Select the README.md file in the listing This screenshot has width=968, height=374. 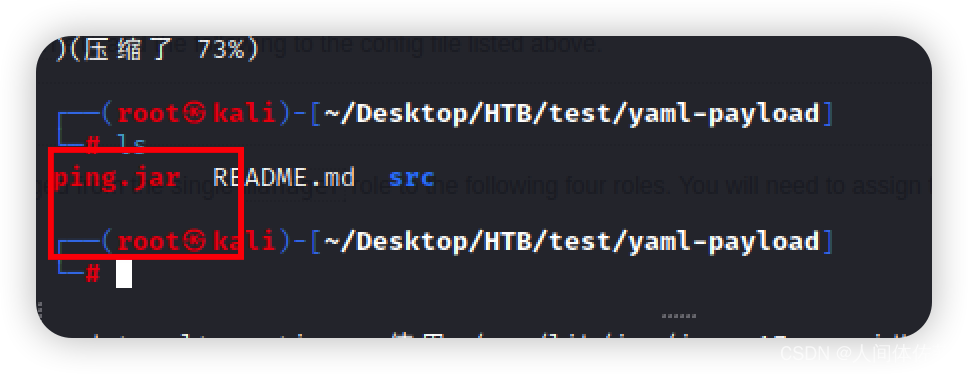point(284,178)
